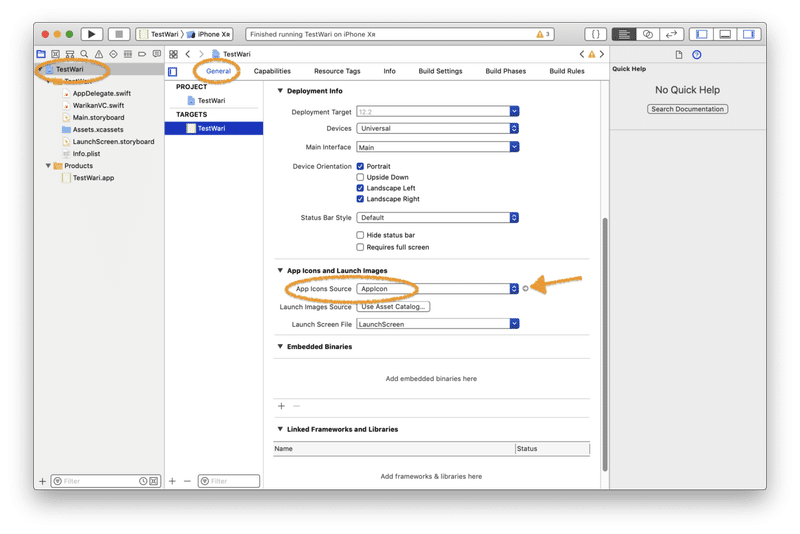The image size is (800, 534).
Task: Uncheck Landscape Right orientation
Action: [x=360, y=199]
